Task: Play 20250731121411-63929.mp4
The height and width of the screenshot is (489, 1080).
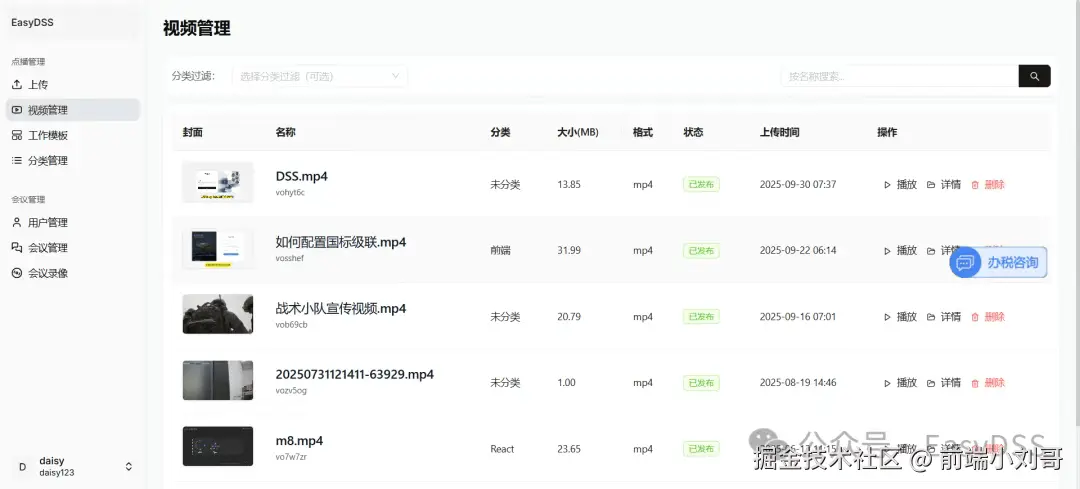Action: (x=900, y=383)
